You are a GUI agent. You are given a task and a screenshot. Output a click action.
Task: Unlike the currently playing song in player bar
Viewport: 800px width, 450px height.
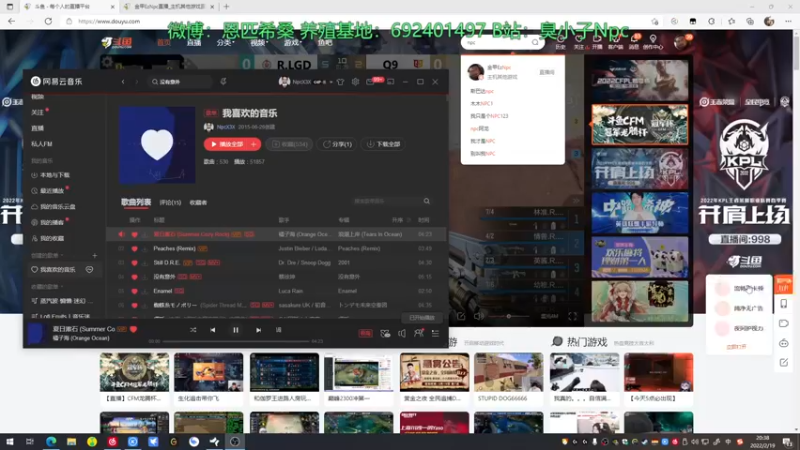[134, 329]
